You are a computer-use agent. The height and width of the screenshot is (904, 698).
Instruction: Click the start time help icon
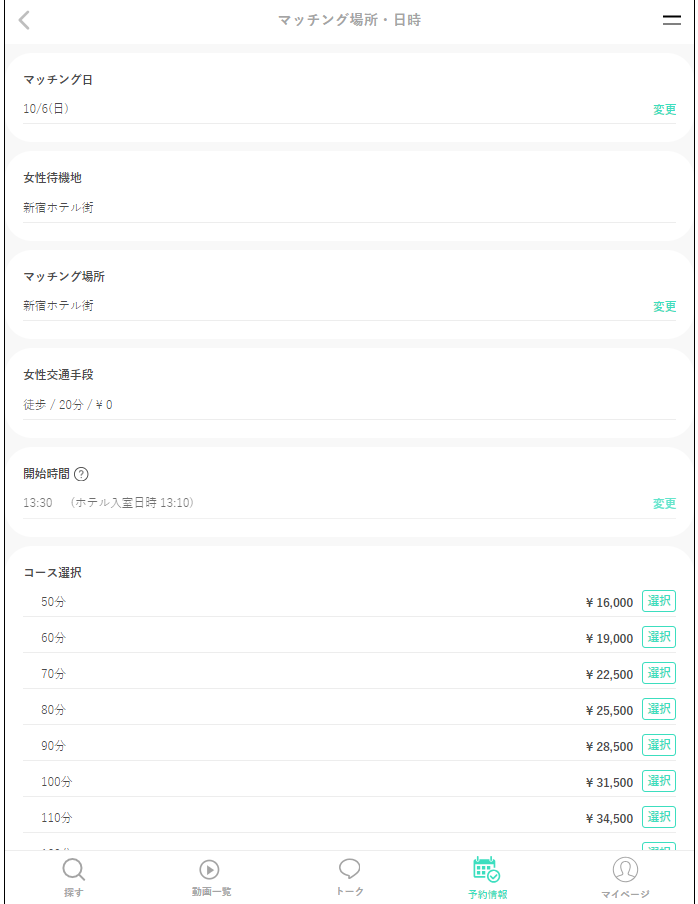82,474
